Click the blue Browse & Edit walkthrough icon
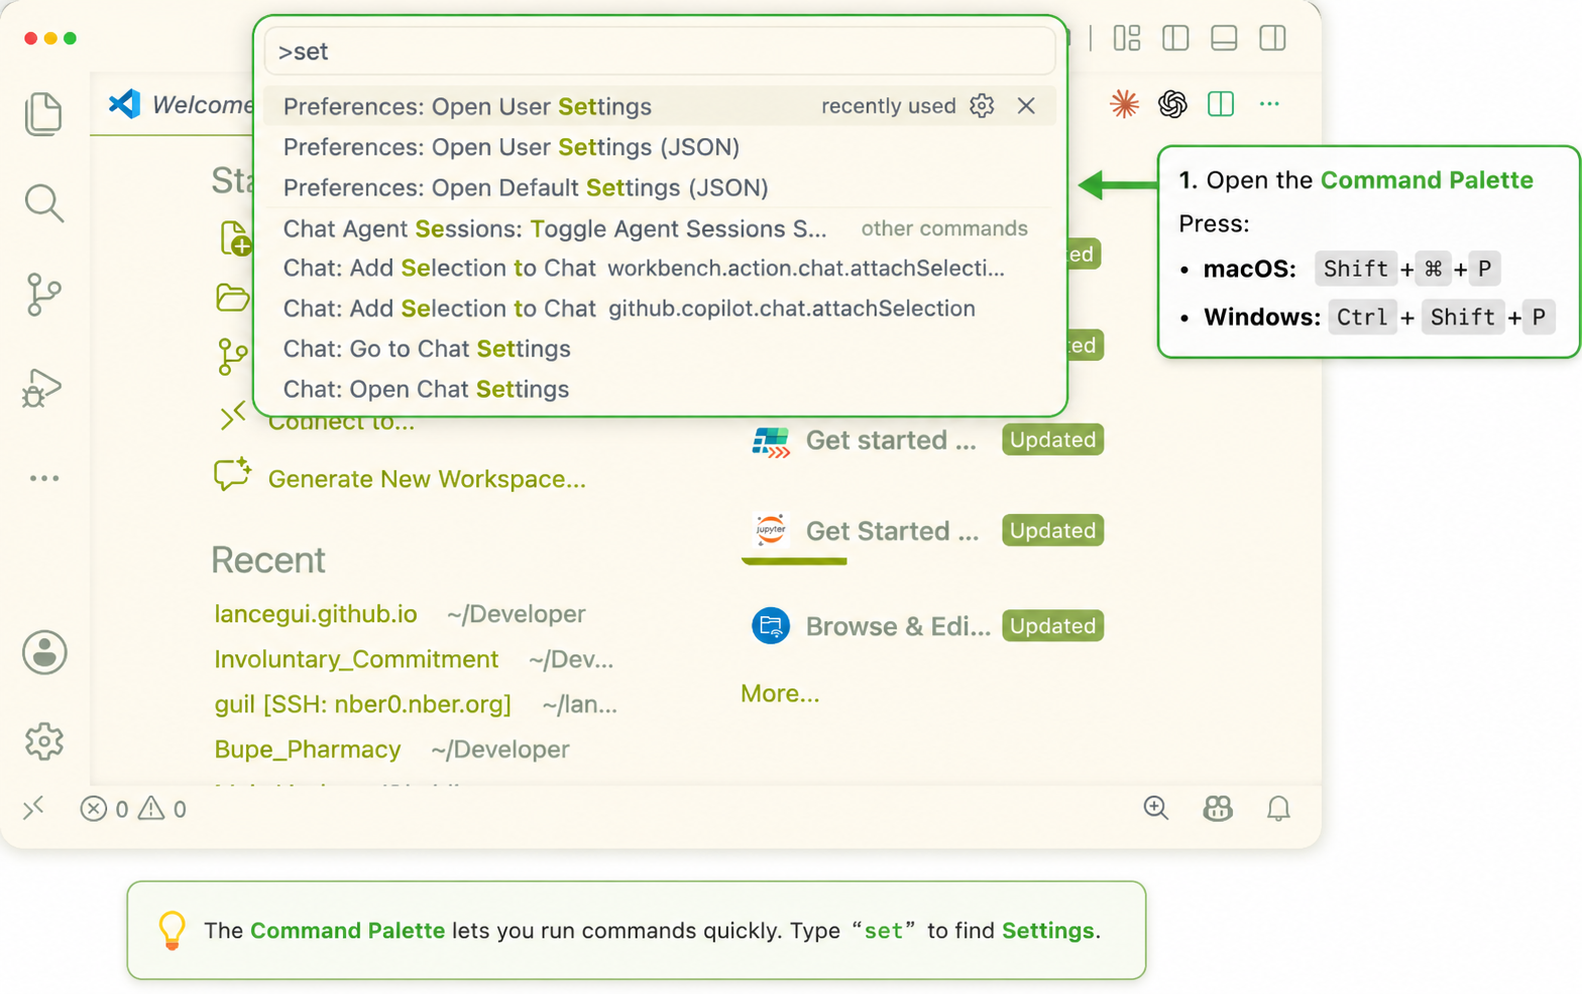 coord(771,626)
